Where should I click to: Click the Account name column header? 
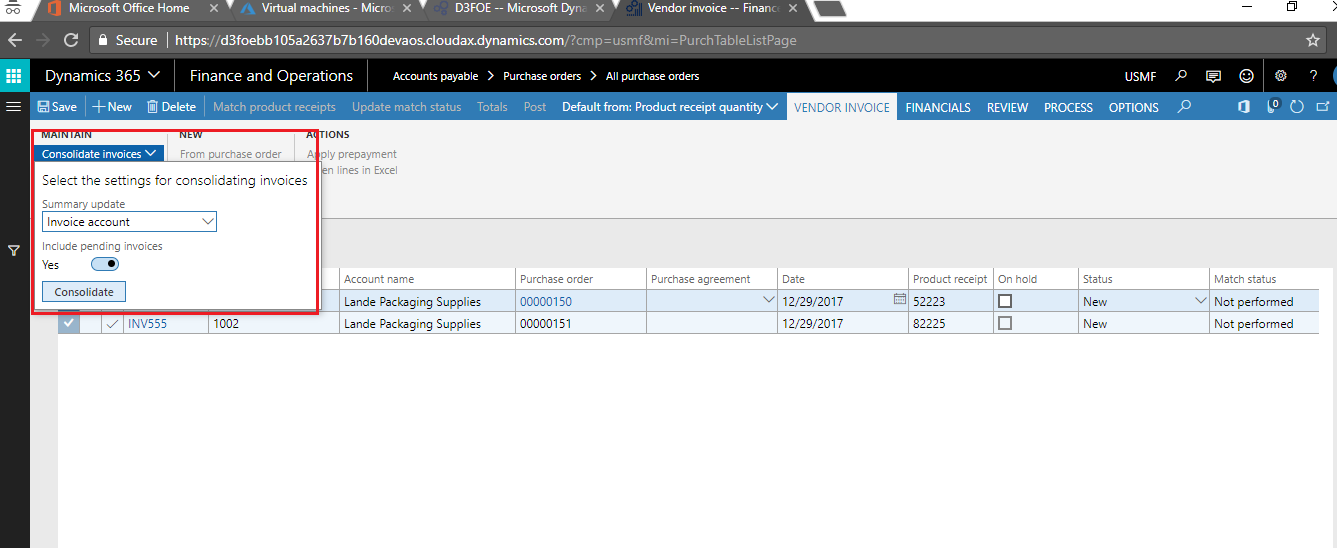379,279
